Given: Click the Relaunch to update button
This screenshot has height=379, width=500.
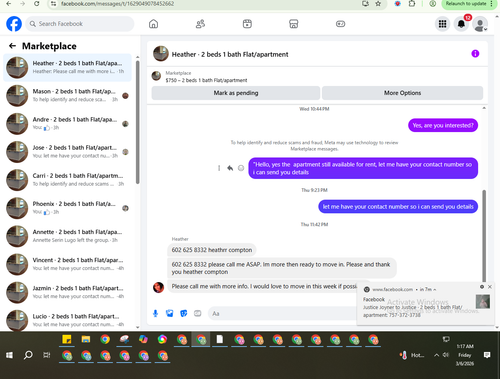Looking at the screenshot, I should click(468, 4).
